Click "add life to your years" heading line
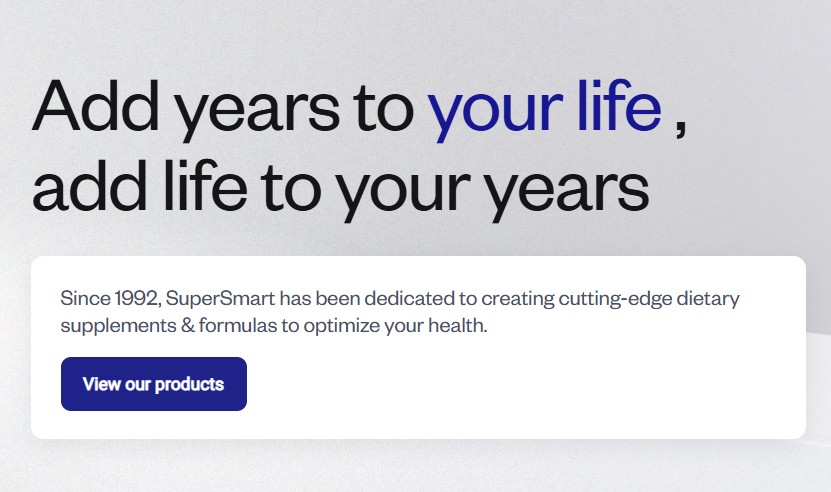Image resolution: width=831 pixels, height=492 pixels. (340, 188)
